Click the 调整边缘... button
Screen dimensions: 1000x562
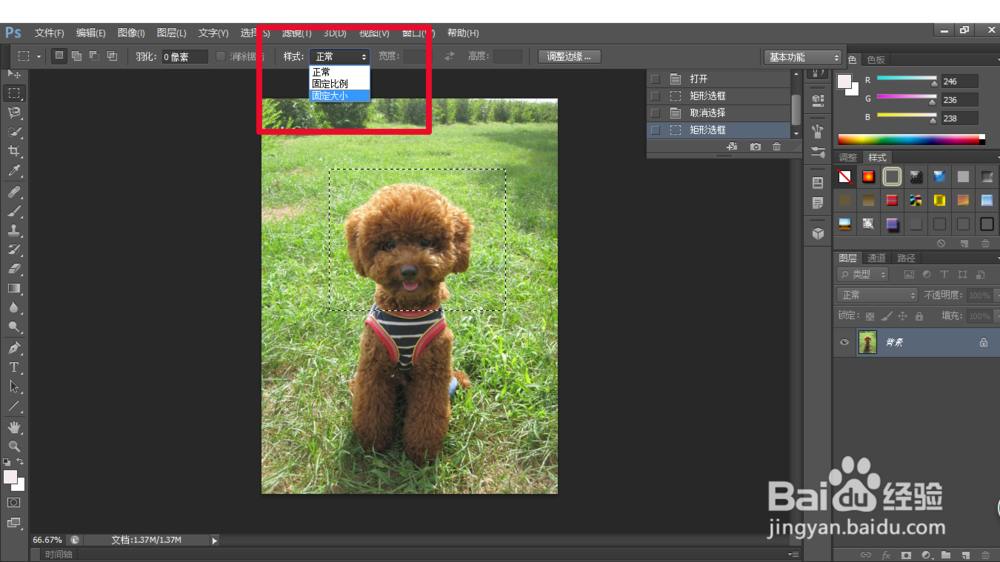click(x=569, y=57)
